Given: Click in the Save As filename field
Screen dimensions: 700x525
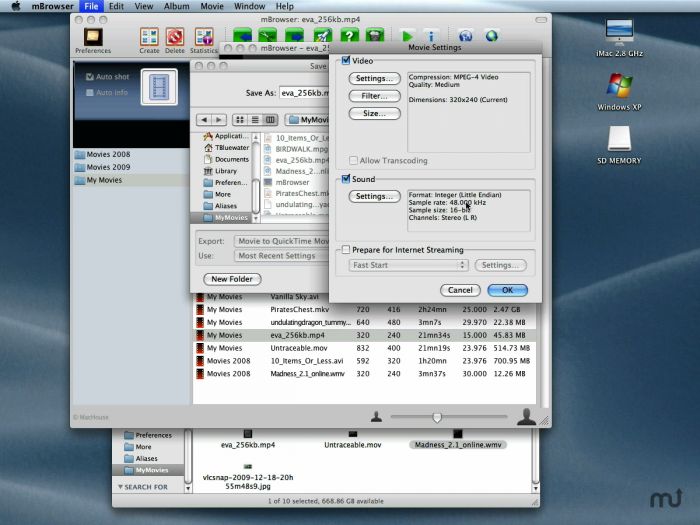Looking at the screenshot, I should pos(304,93).
